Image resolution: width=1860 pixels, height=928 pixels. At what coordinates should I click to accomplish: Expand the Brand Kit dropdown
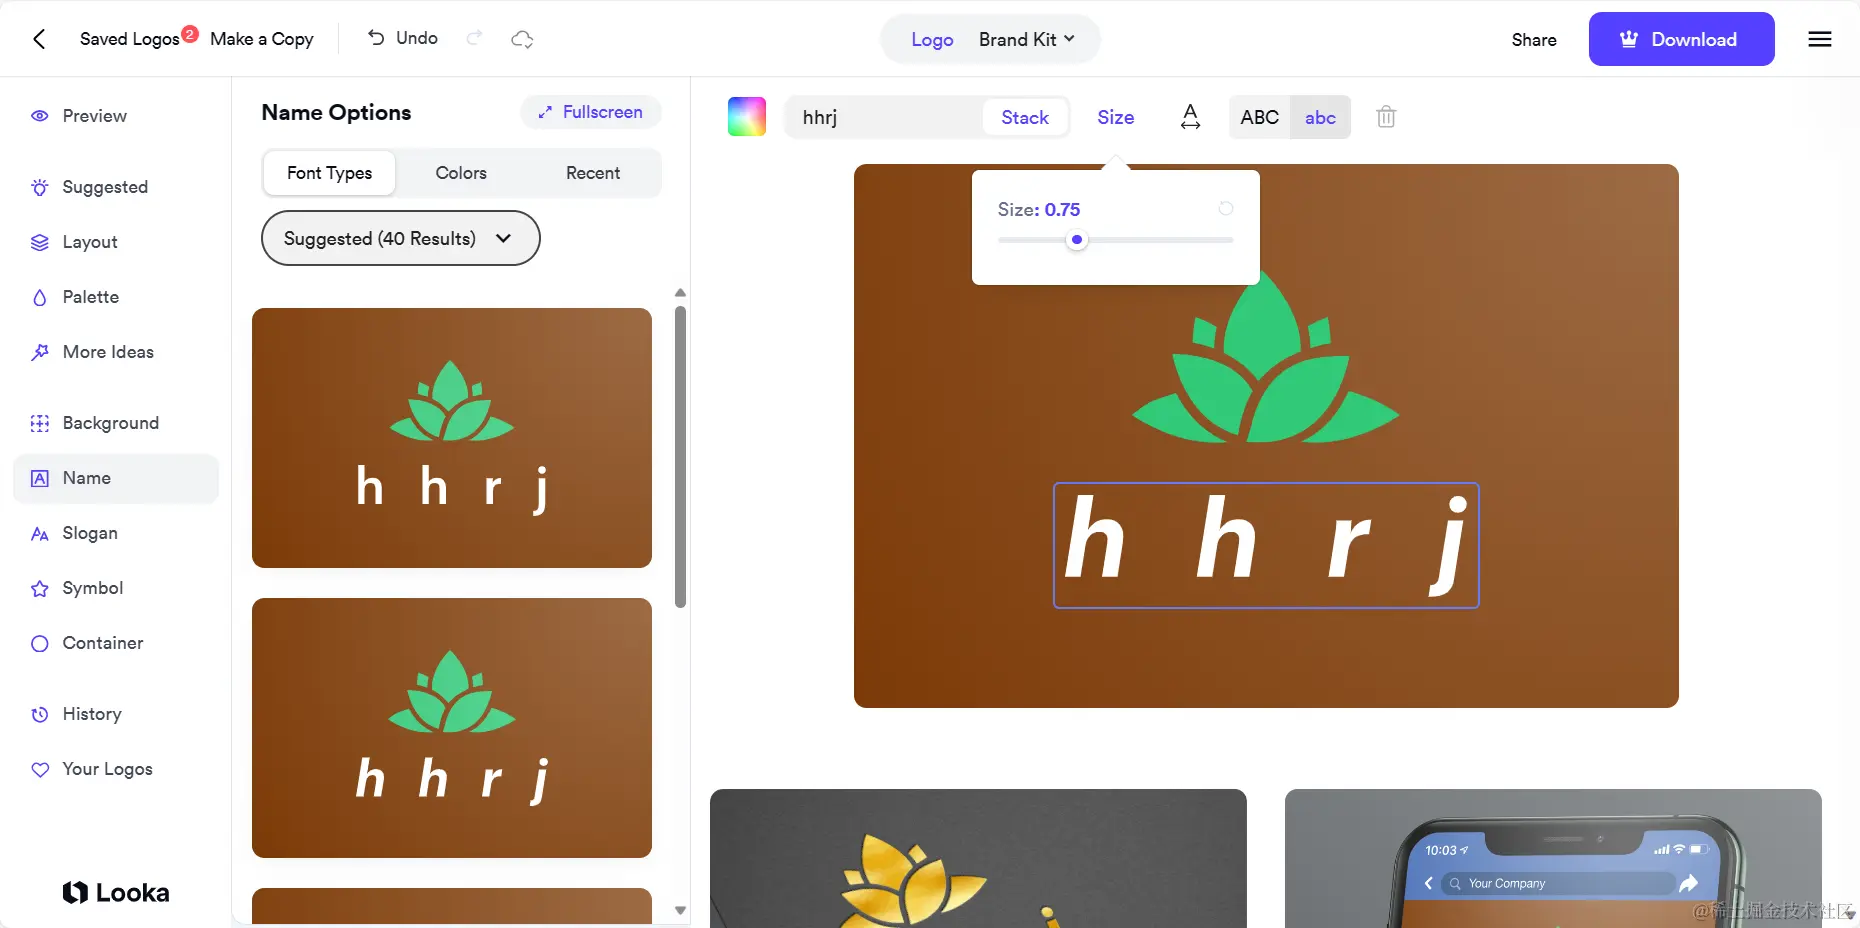[1027, 40]
